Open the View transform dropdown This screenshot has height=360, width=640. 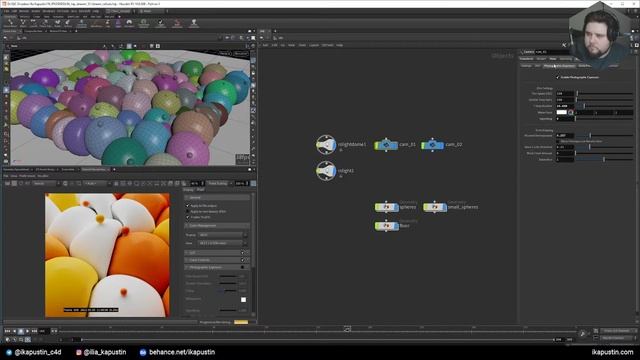tap(222, 243)
